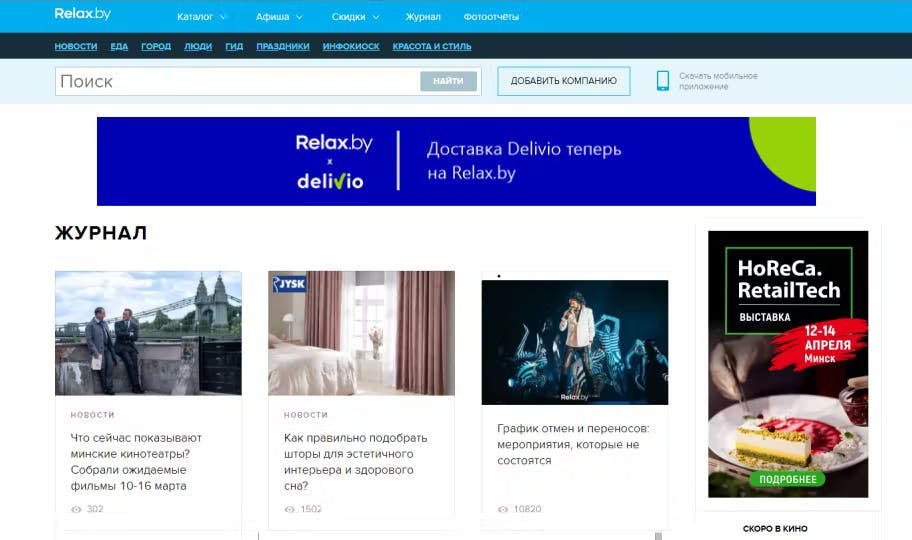This screenshot has width=912, height=540.
Task: Click the Подробнее button on HoReCa ad
Action: tap(788, 479)
